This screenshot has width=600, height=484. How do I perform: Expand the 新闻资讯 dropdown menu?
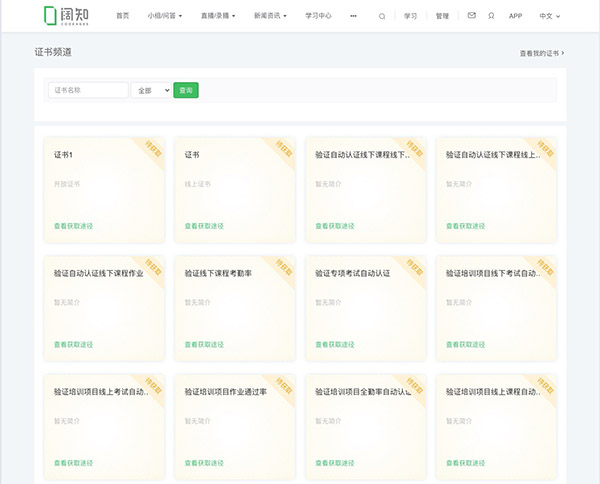270,16
